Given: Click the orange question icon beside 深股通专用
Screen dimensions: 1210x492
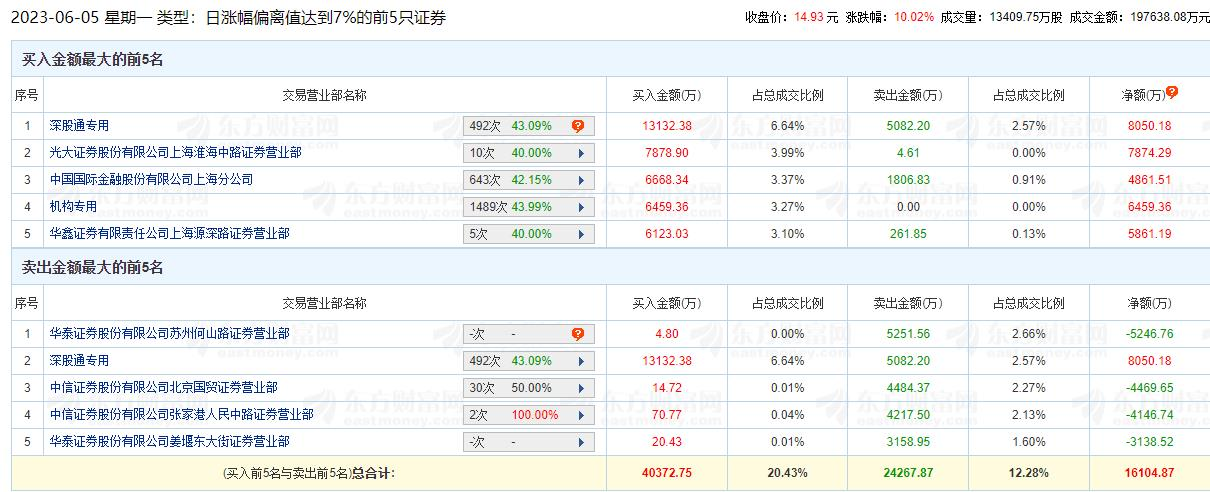Looking at the screenshot, I should (x=577, y=126).
